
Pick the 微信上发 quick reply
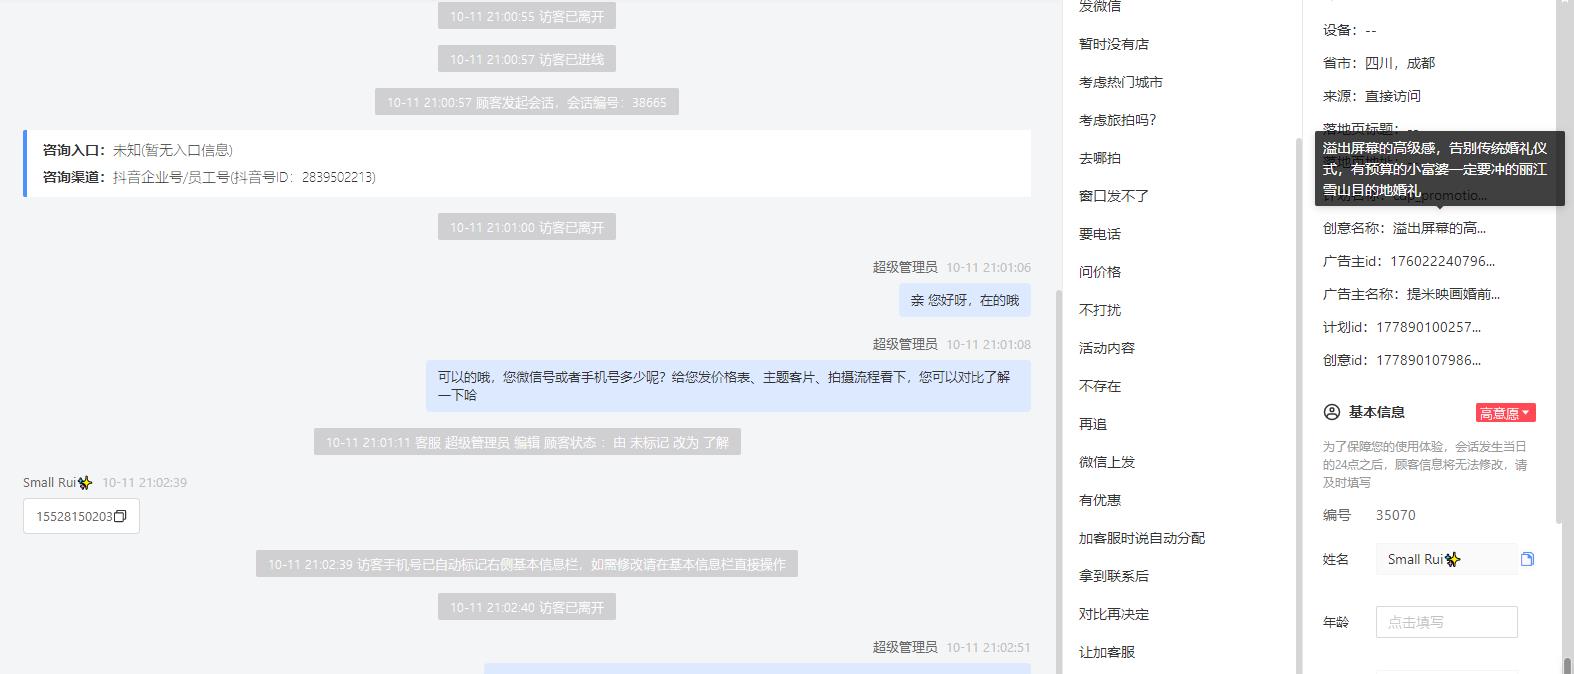click(x=1107, y=462)
